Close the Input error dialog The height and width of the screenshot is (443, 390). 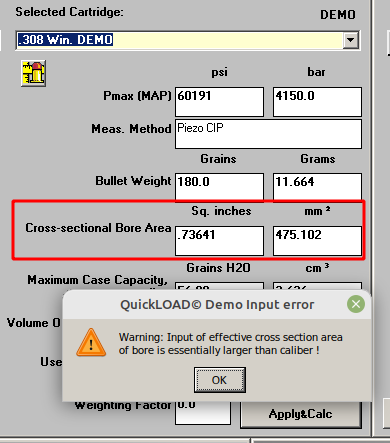tap(356, 304)
